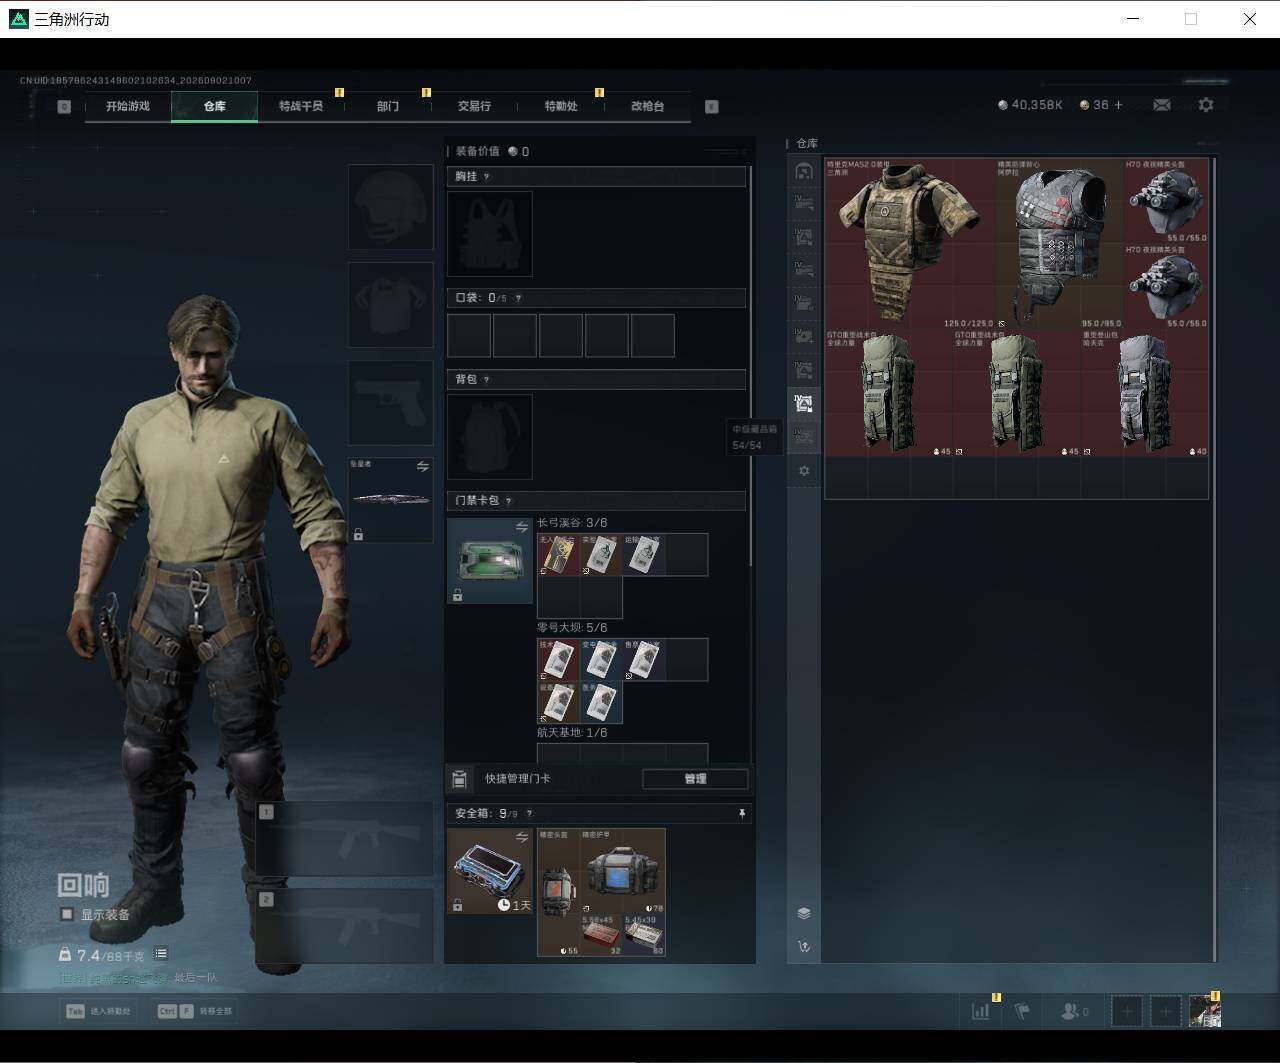Click the empty backpack slot

490,437
